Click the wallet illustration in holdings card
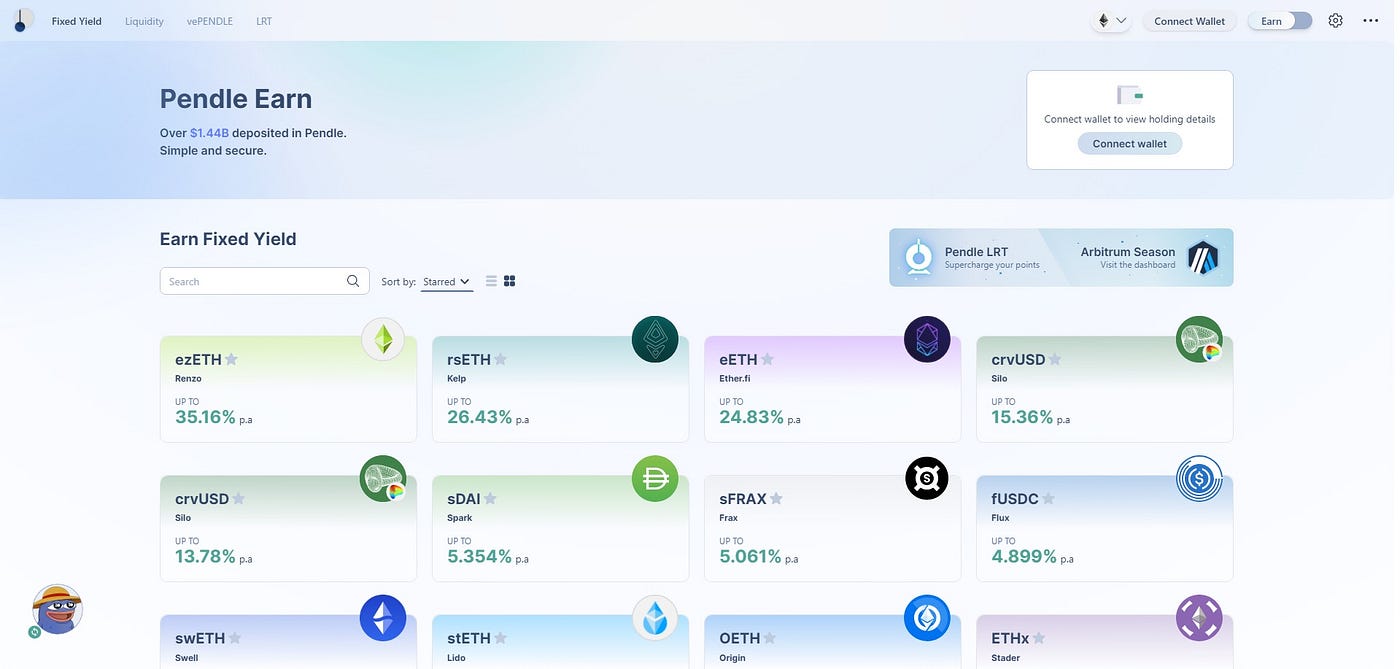The width and height of the screenshot is (1400, 669). [x=1129, y=95]
